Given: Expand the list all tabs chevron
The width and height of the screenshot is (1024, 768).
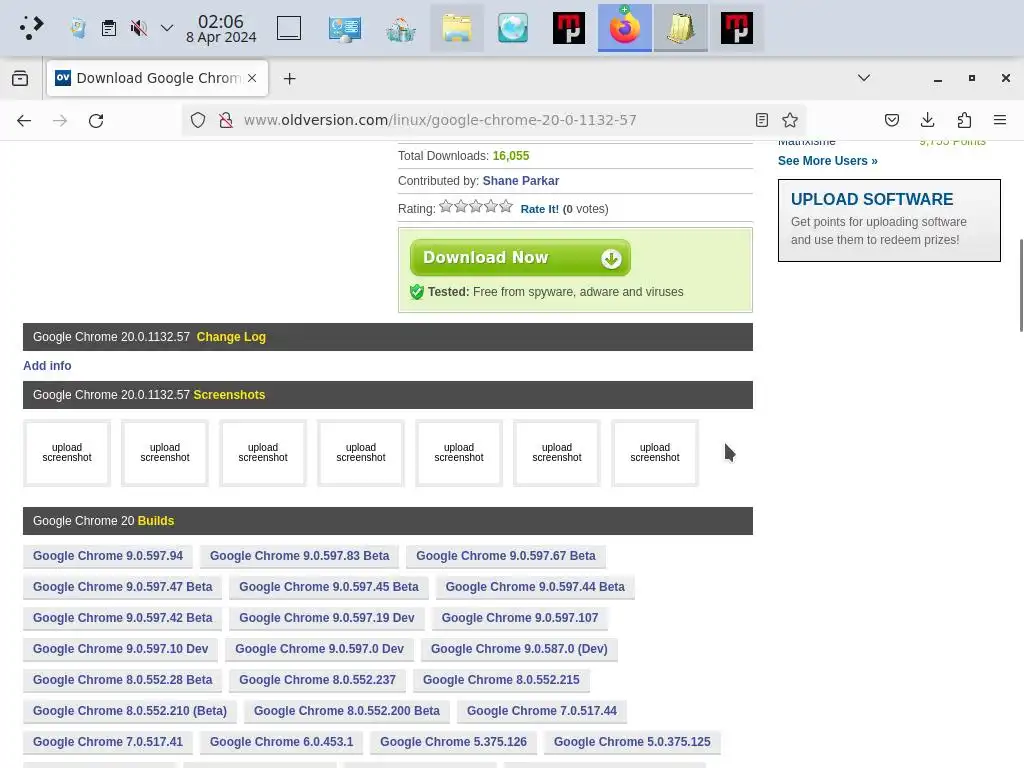Looking at the screenshot, I should click(863, 78).
